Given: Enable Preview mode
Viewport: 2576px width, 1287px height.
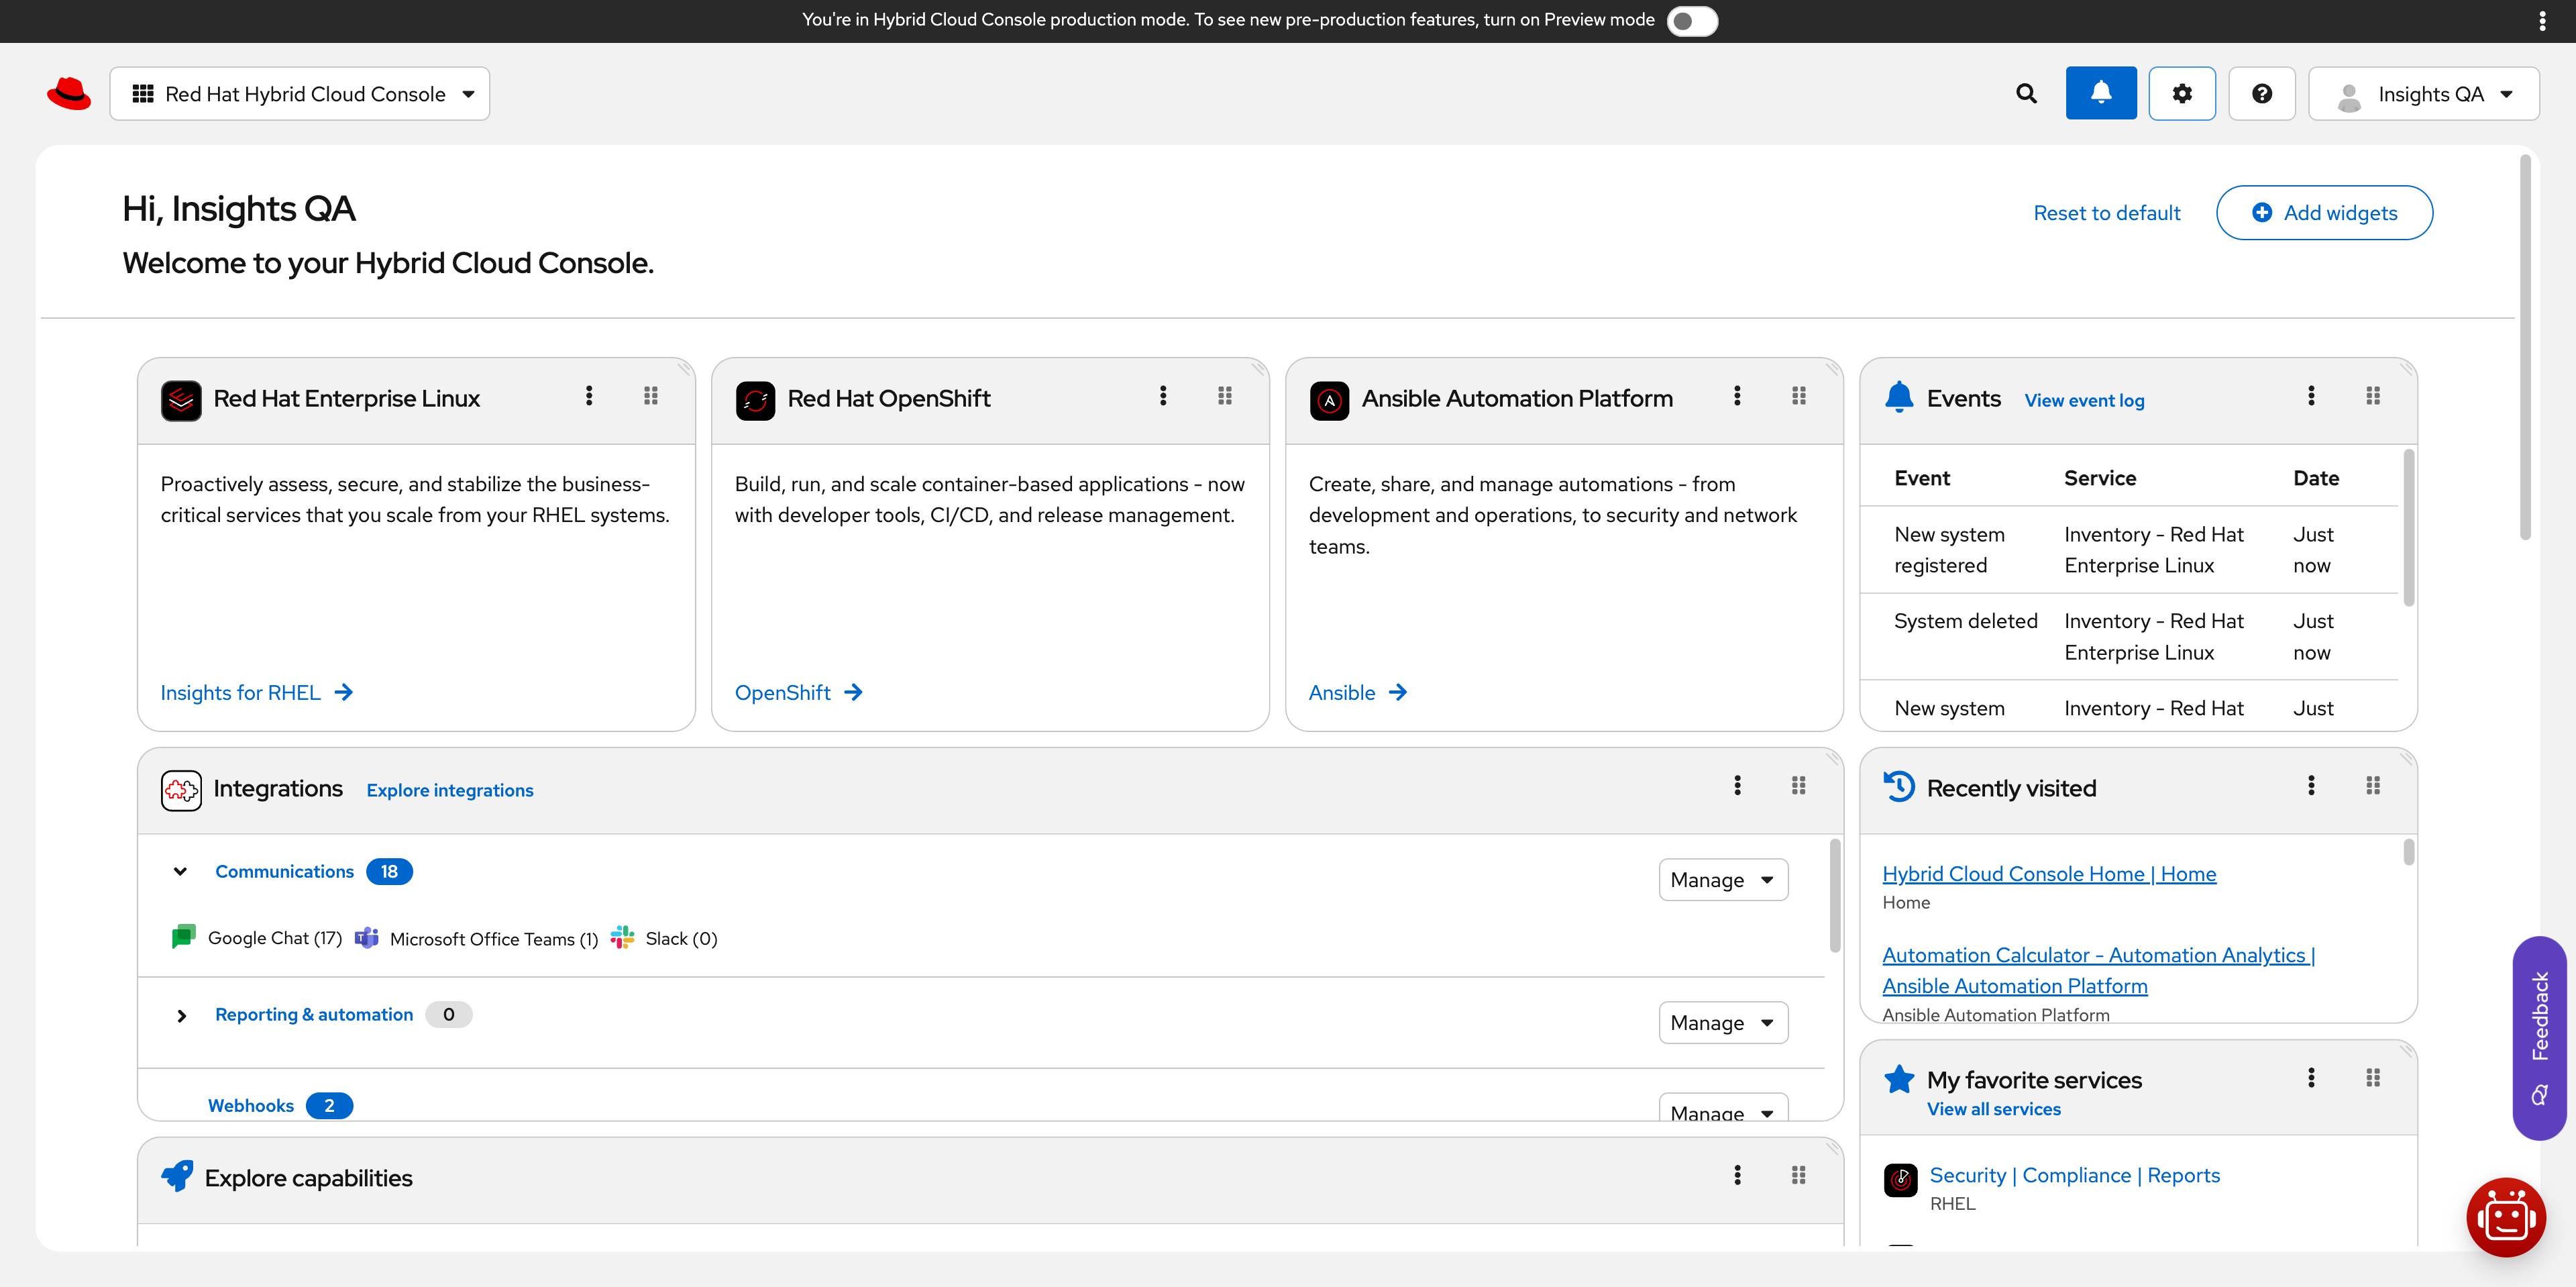Looking at the screenshot, I should pos(1692,20).
